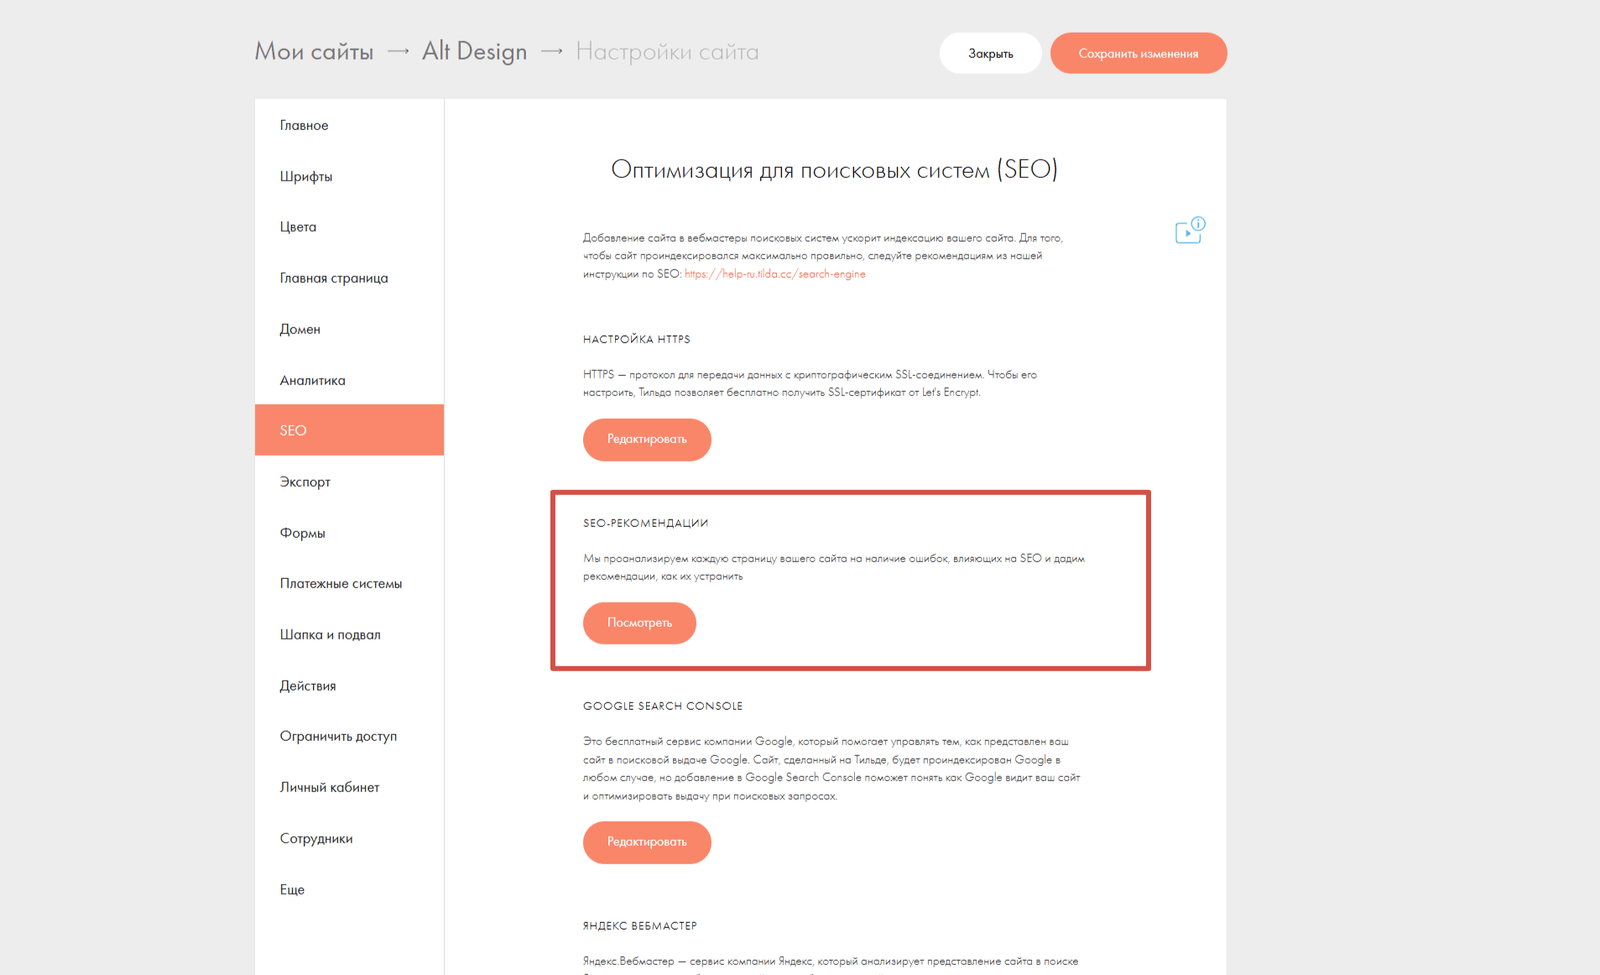Click the НАСТРОЙКА HTTPS heading
Screen dimensions: 1600x975
(x=637, y=339)
